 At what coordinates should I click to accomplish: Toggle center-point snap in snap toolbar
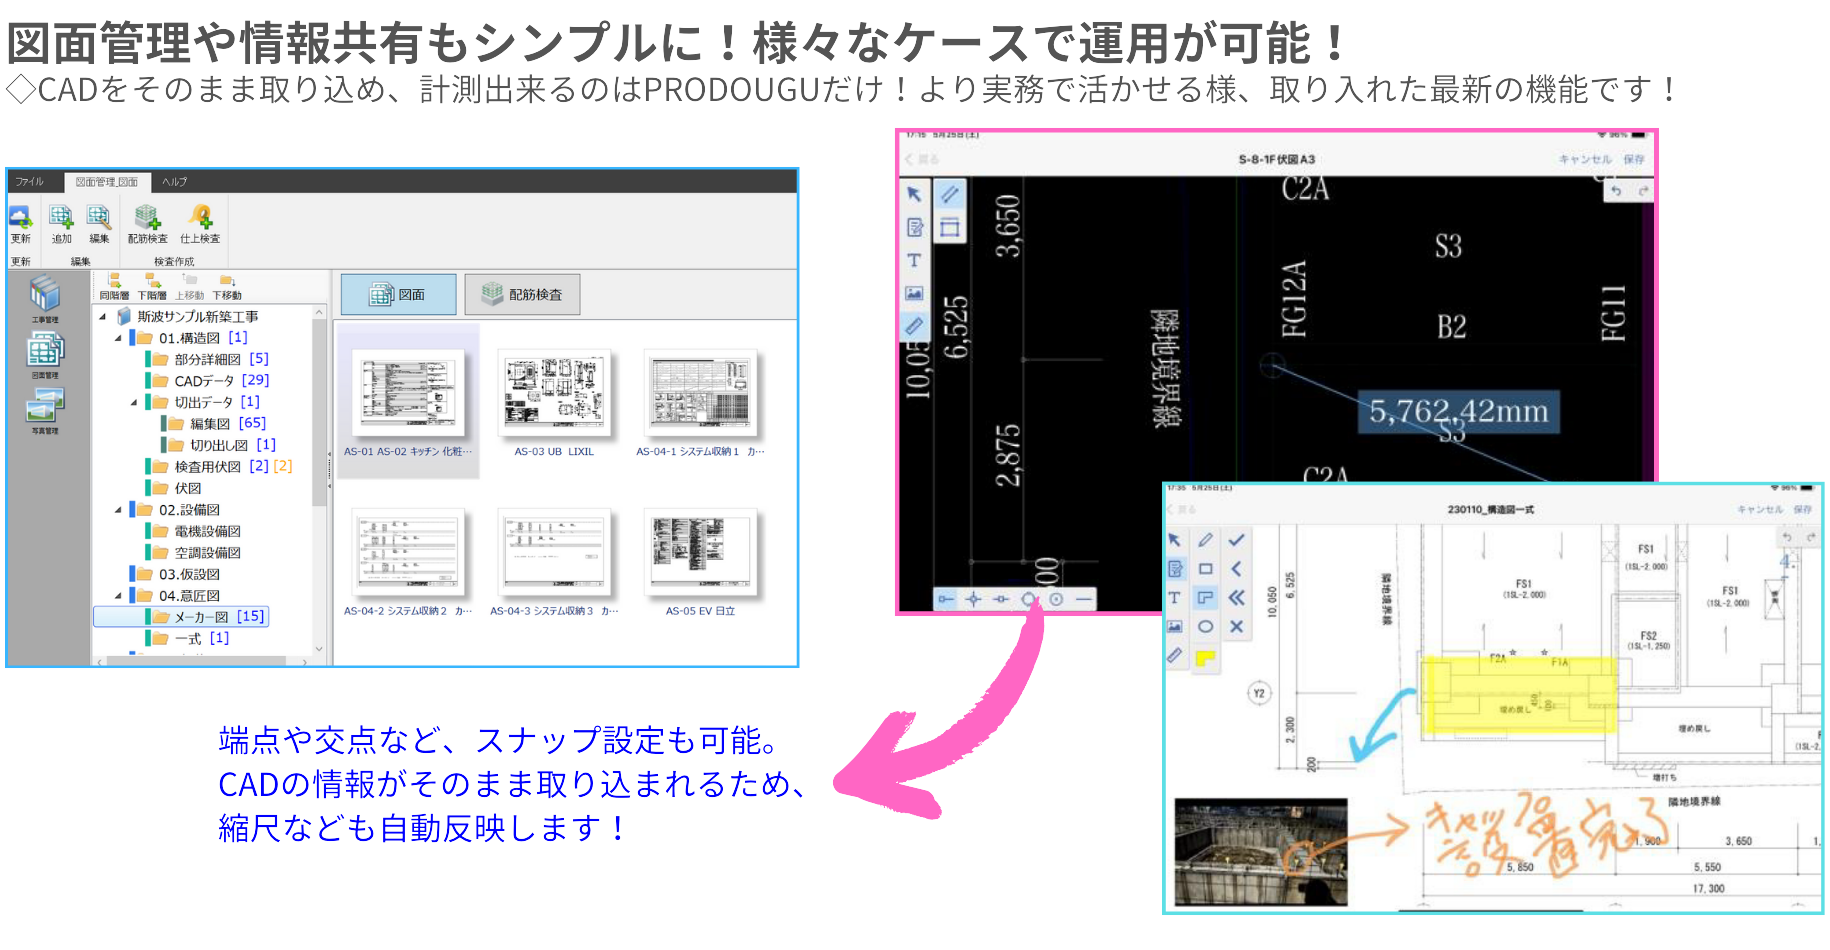coord(1056,599)
